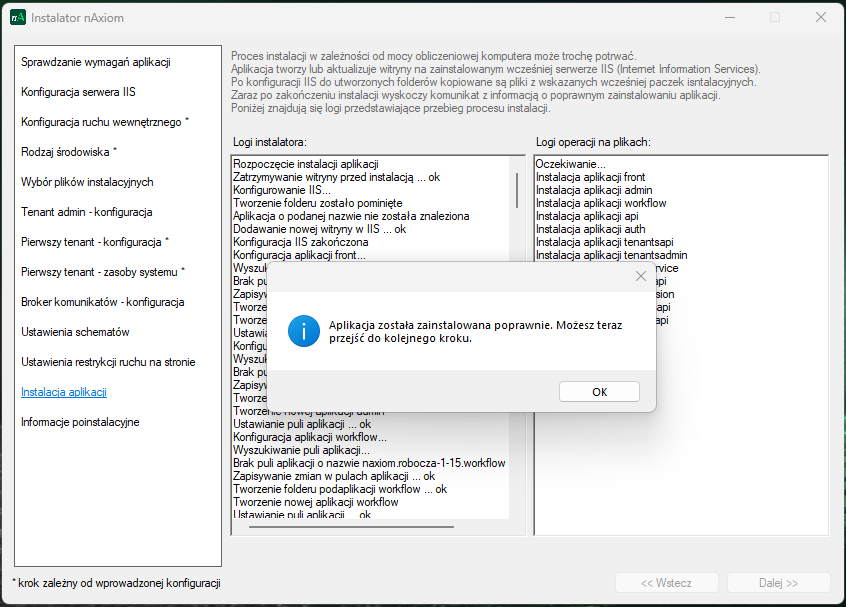Open the Konfiguracja serwera IIS step

tap(78, 92)
